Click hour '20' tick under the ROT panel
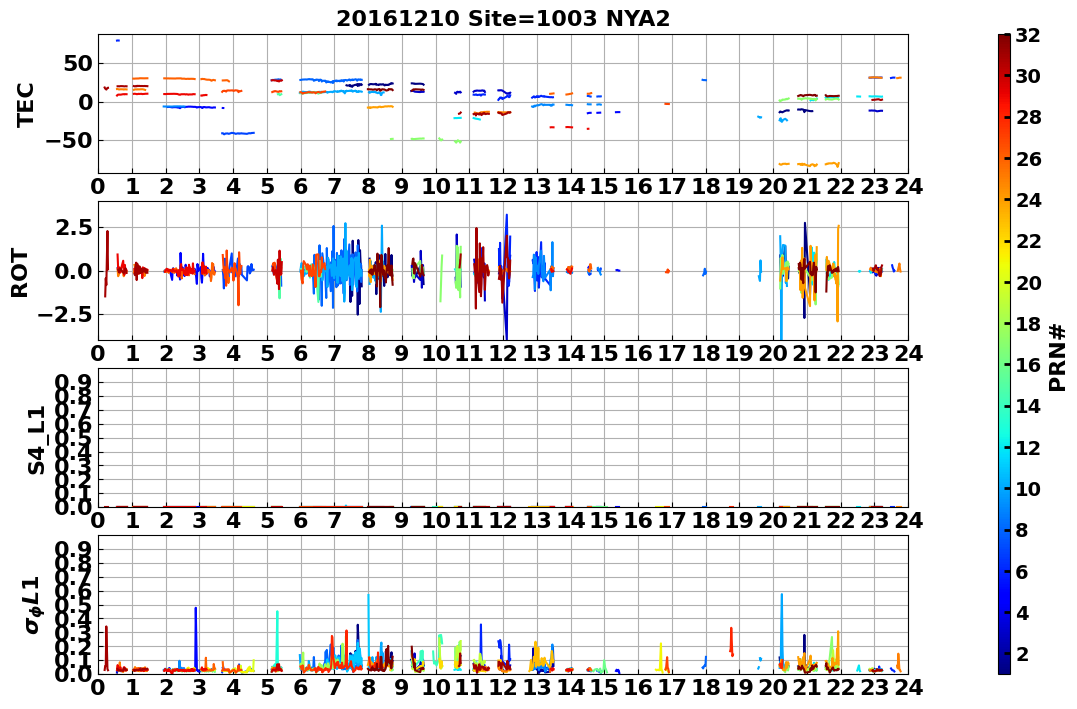The image size is (1077, 709). click(x=773, y=354)
